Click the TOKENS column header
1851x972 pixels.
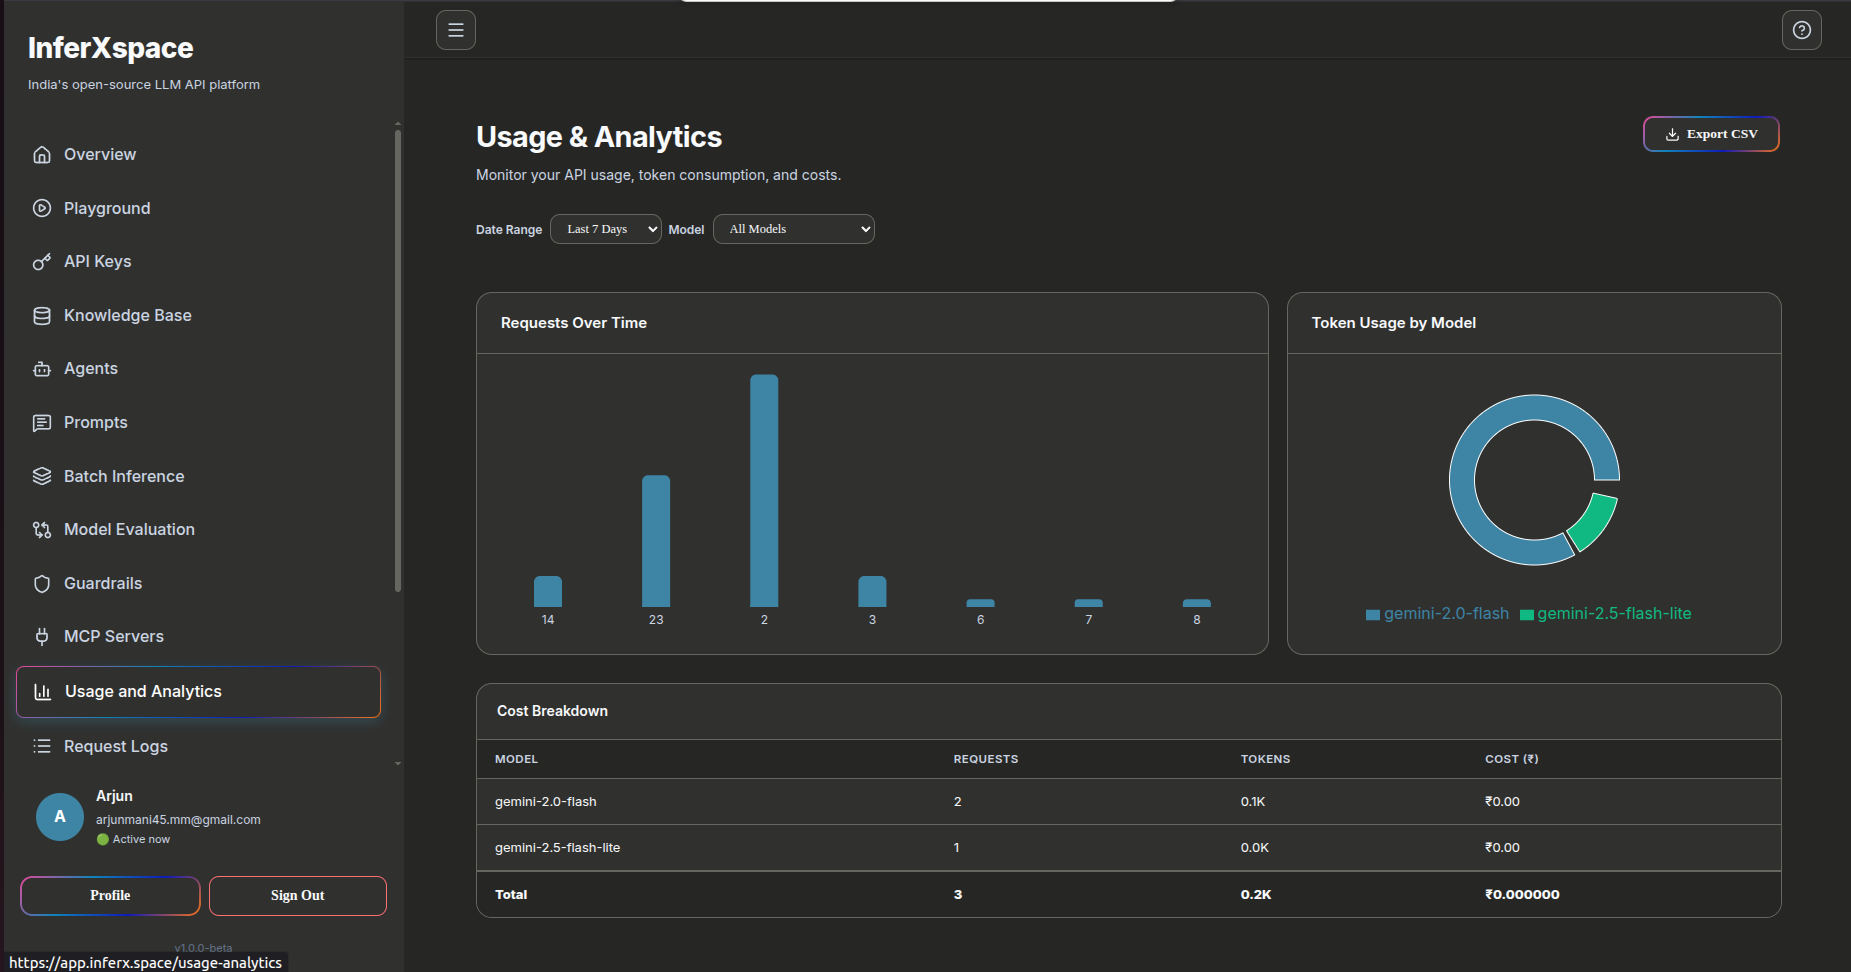(x=1266, y=759)
